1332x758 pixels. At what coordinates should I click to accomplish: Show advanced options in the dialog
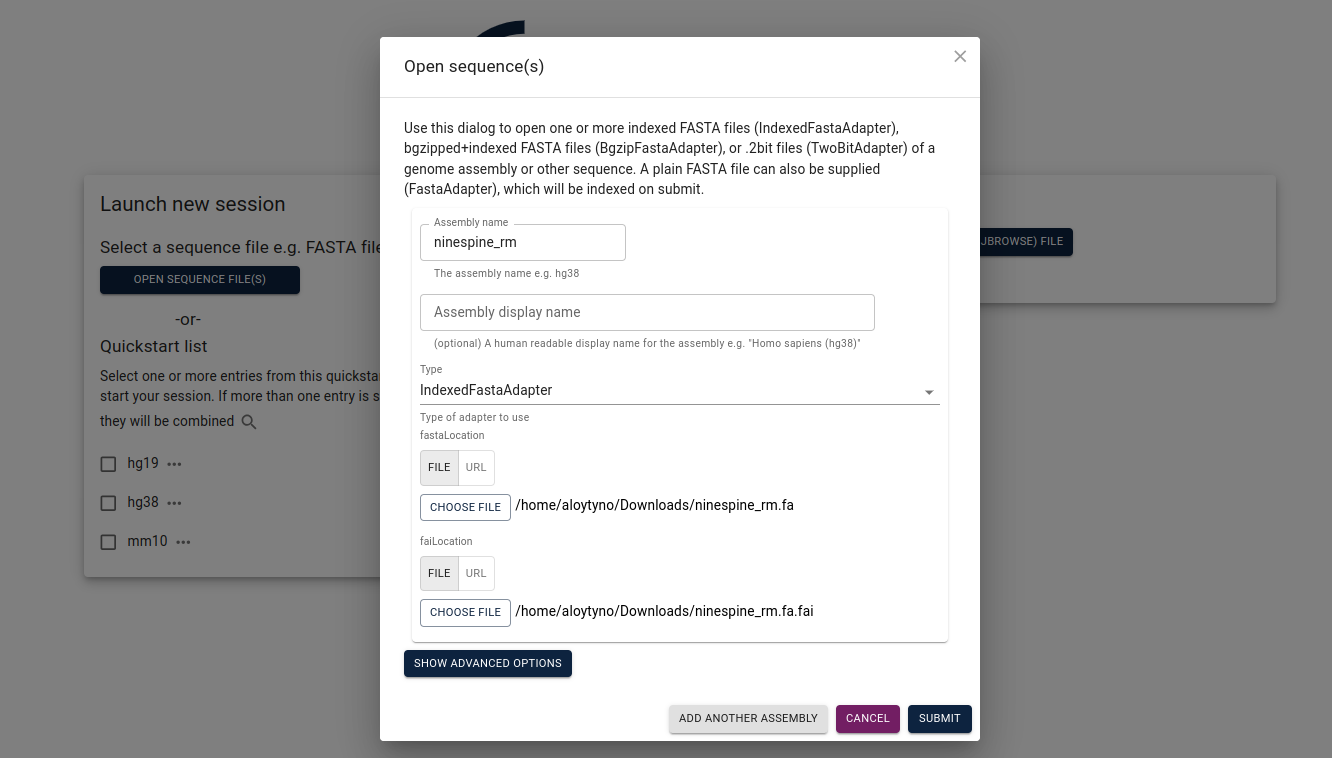click(x=488, y=663)
